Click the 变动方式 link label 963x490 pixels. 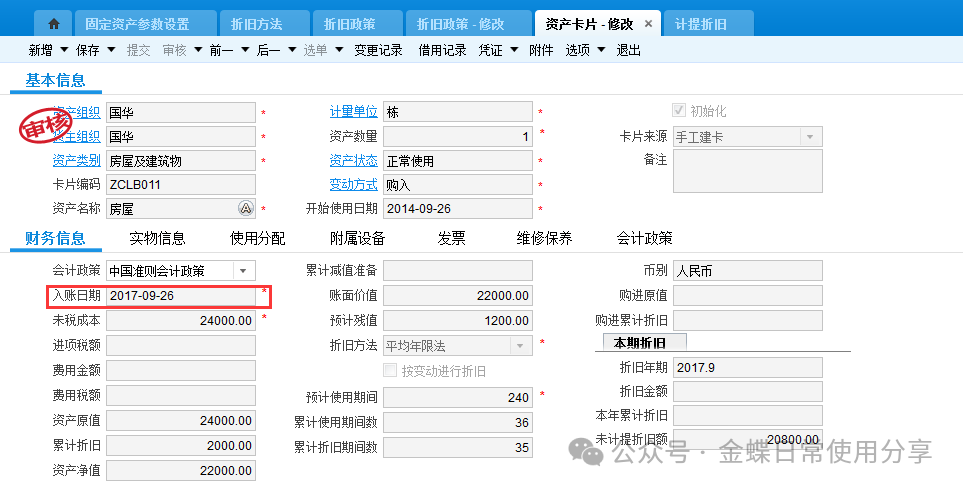(x=353, y=184)
